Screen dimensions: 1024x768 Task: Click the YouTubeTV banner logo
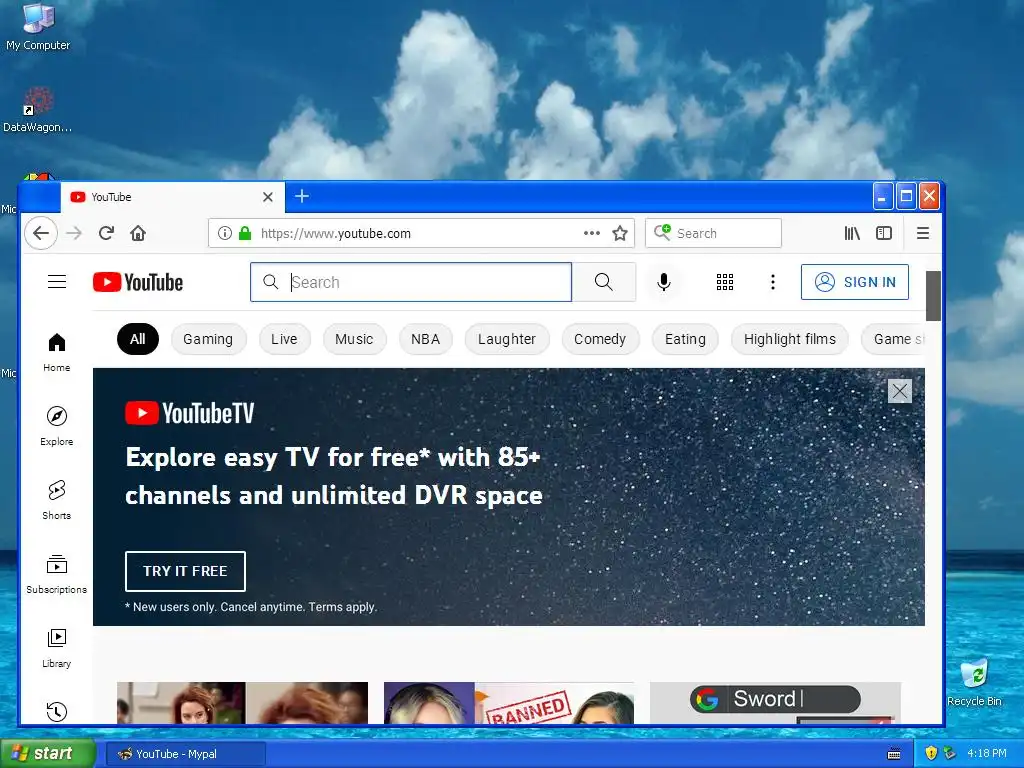pos(189,413)
